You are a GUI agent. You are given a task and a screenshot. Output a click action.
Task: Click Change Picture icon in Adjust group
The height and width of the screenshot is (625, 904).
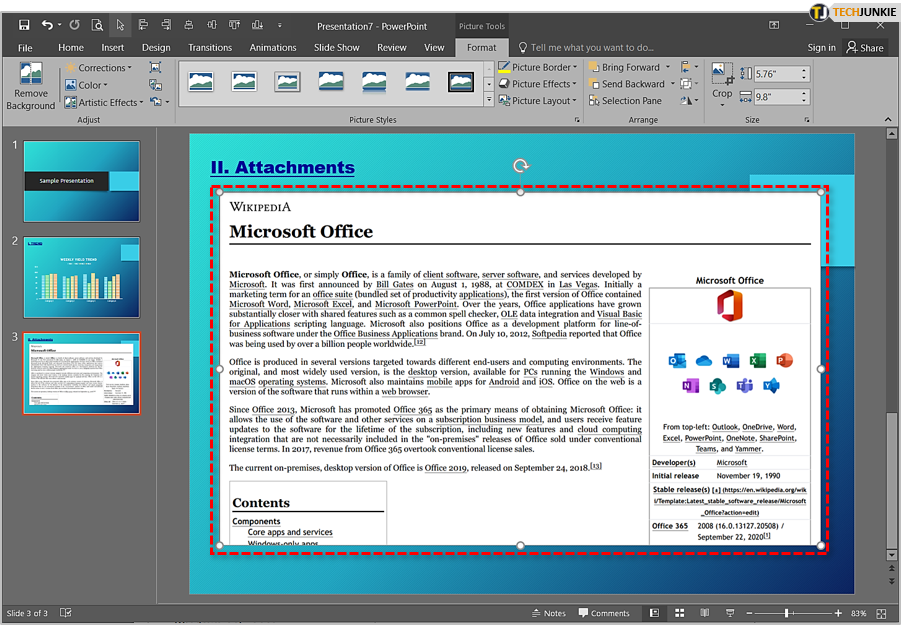point(155,85)
